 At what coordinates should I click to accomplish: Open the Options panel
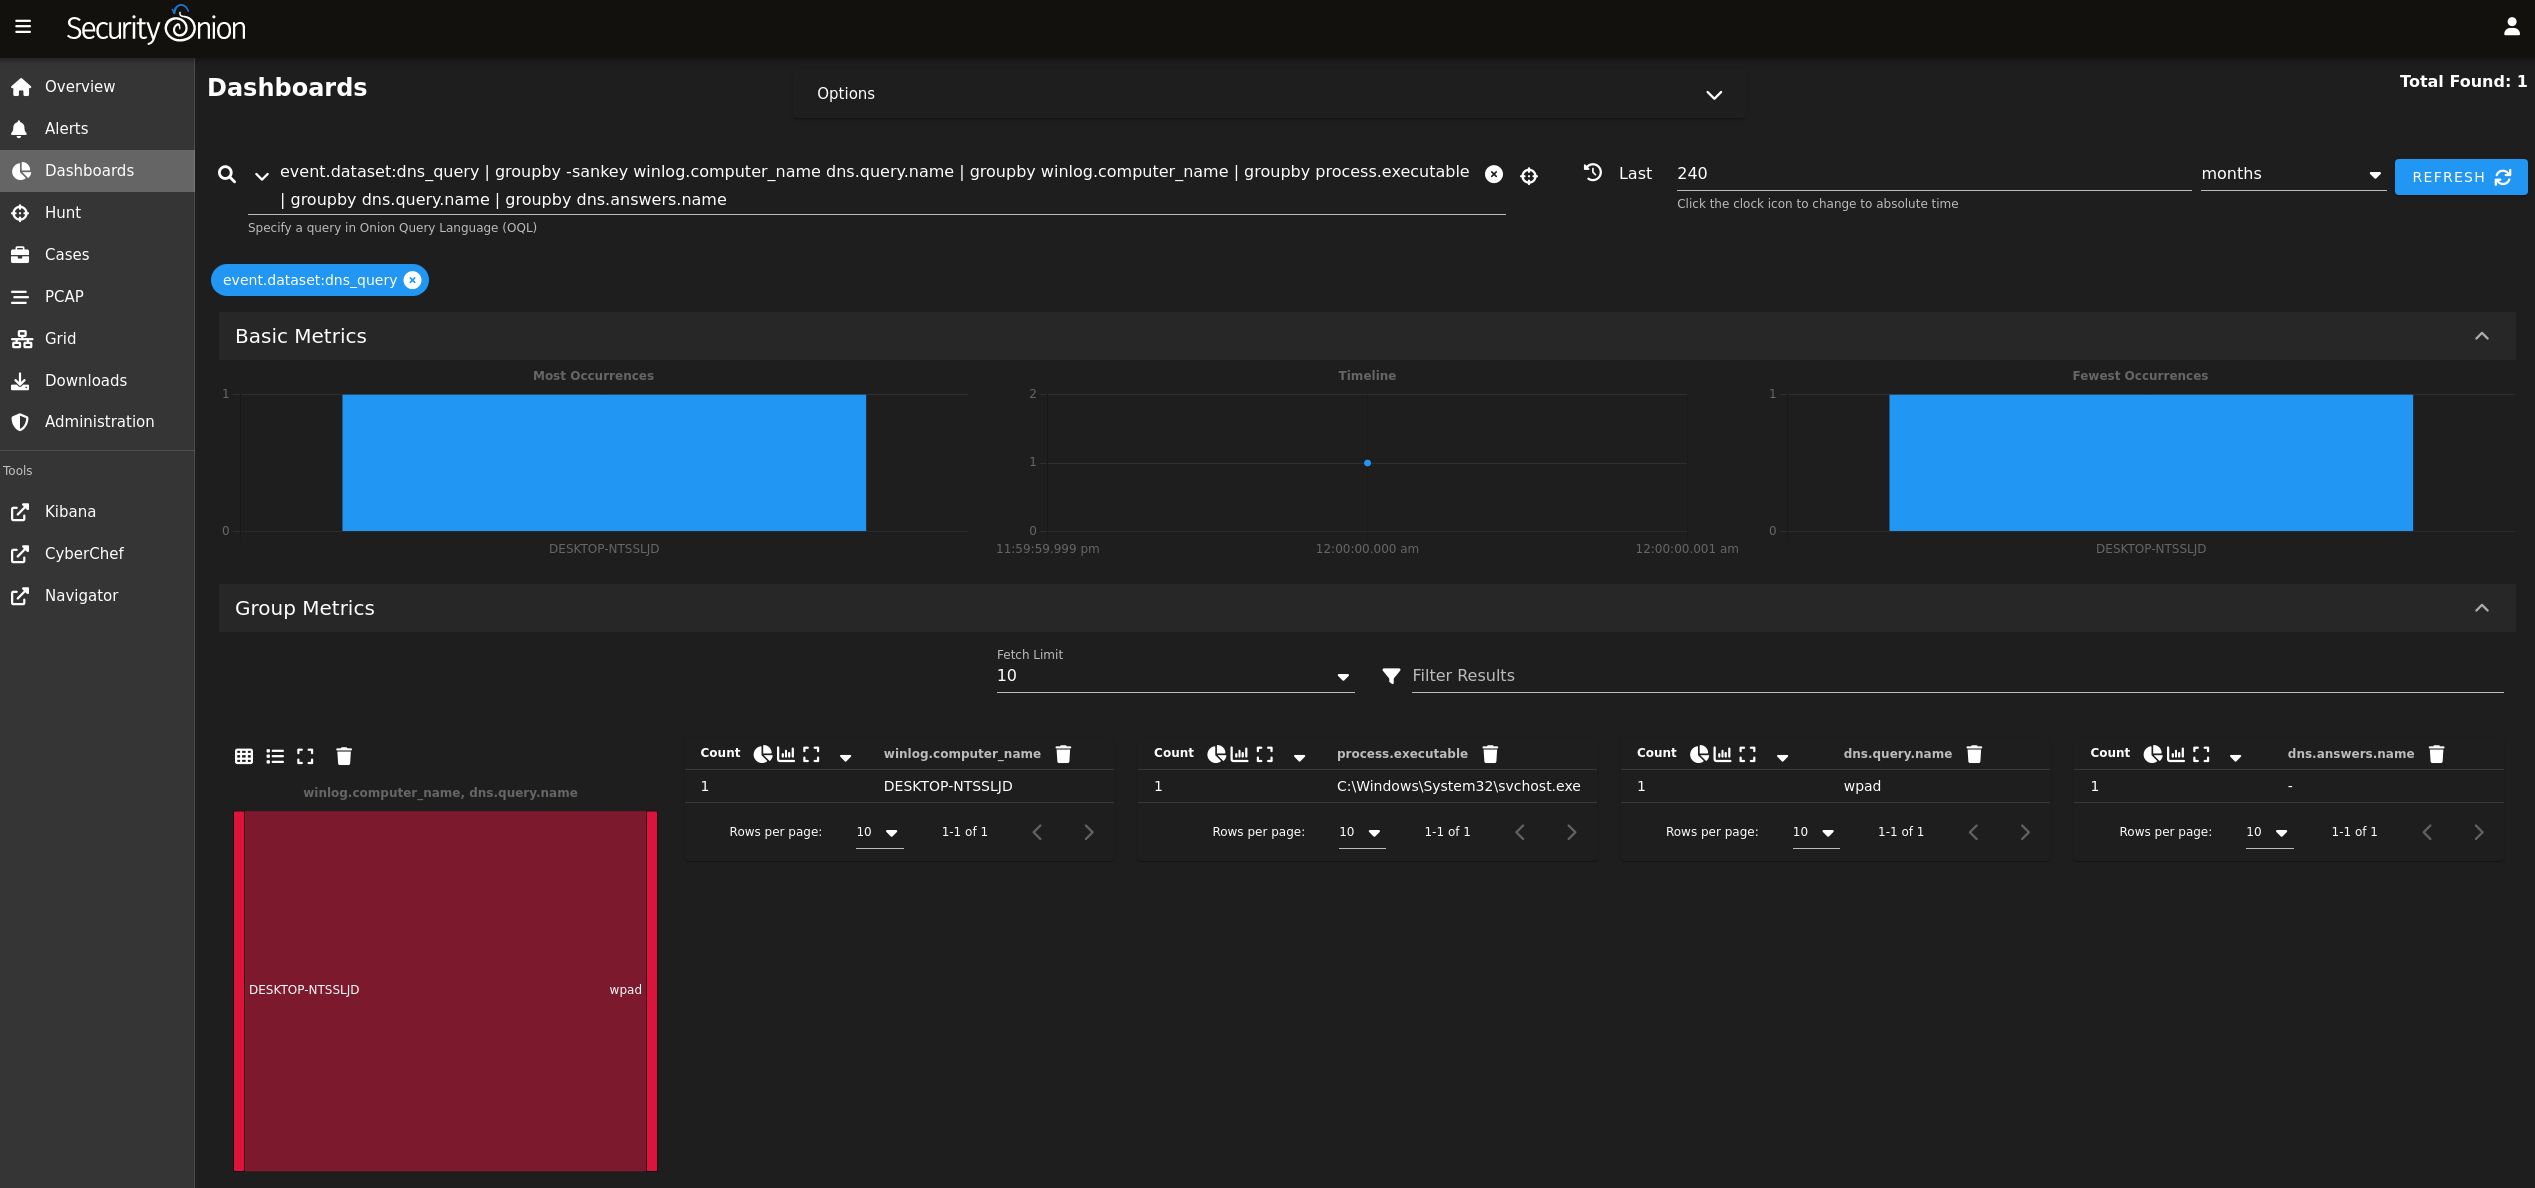click(1712, 94)
